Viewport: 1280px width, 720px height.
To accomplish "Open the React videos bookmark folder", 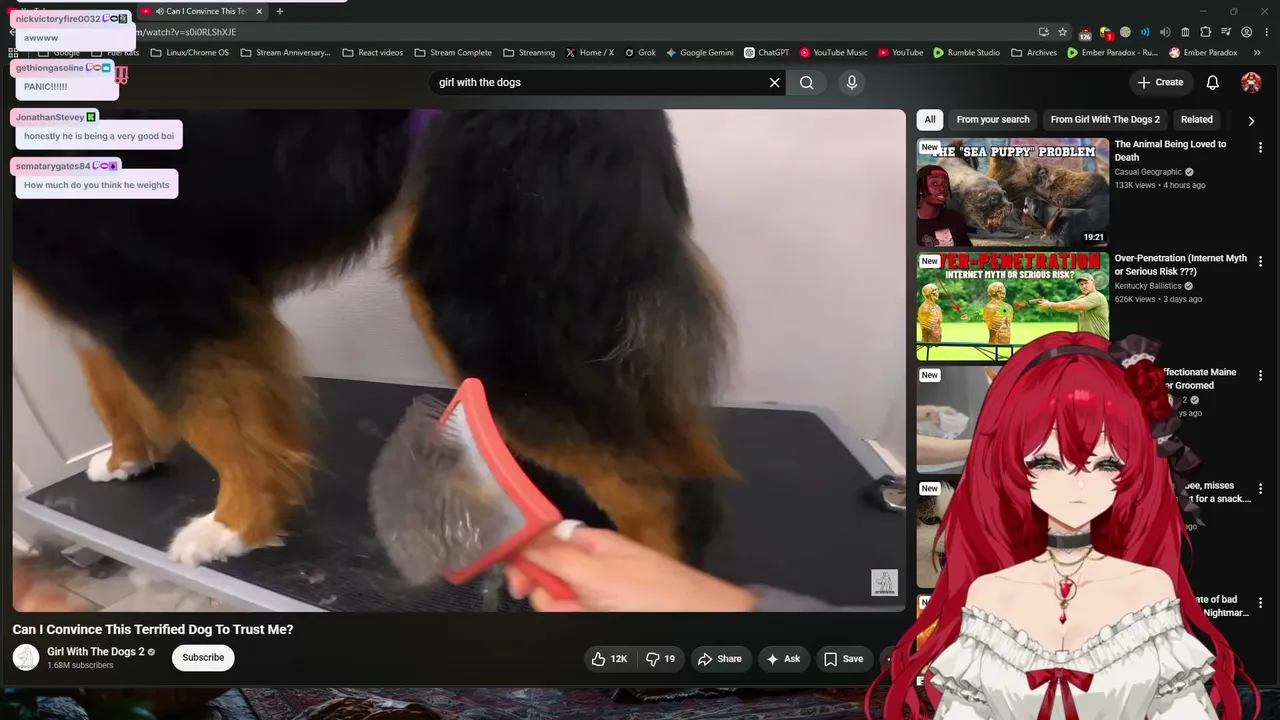I will point(372,53).
